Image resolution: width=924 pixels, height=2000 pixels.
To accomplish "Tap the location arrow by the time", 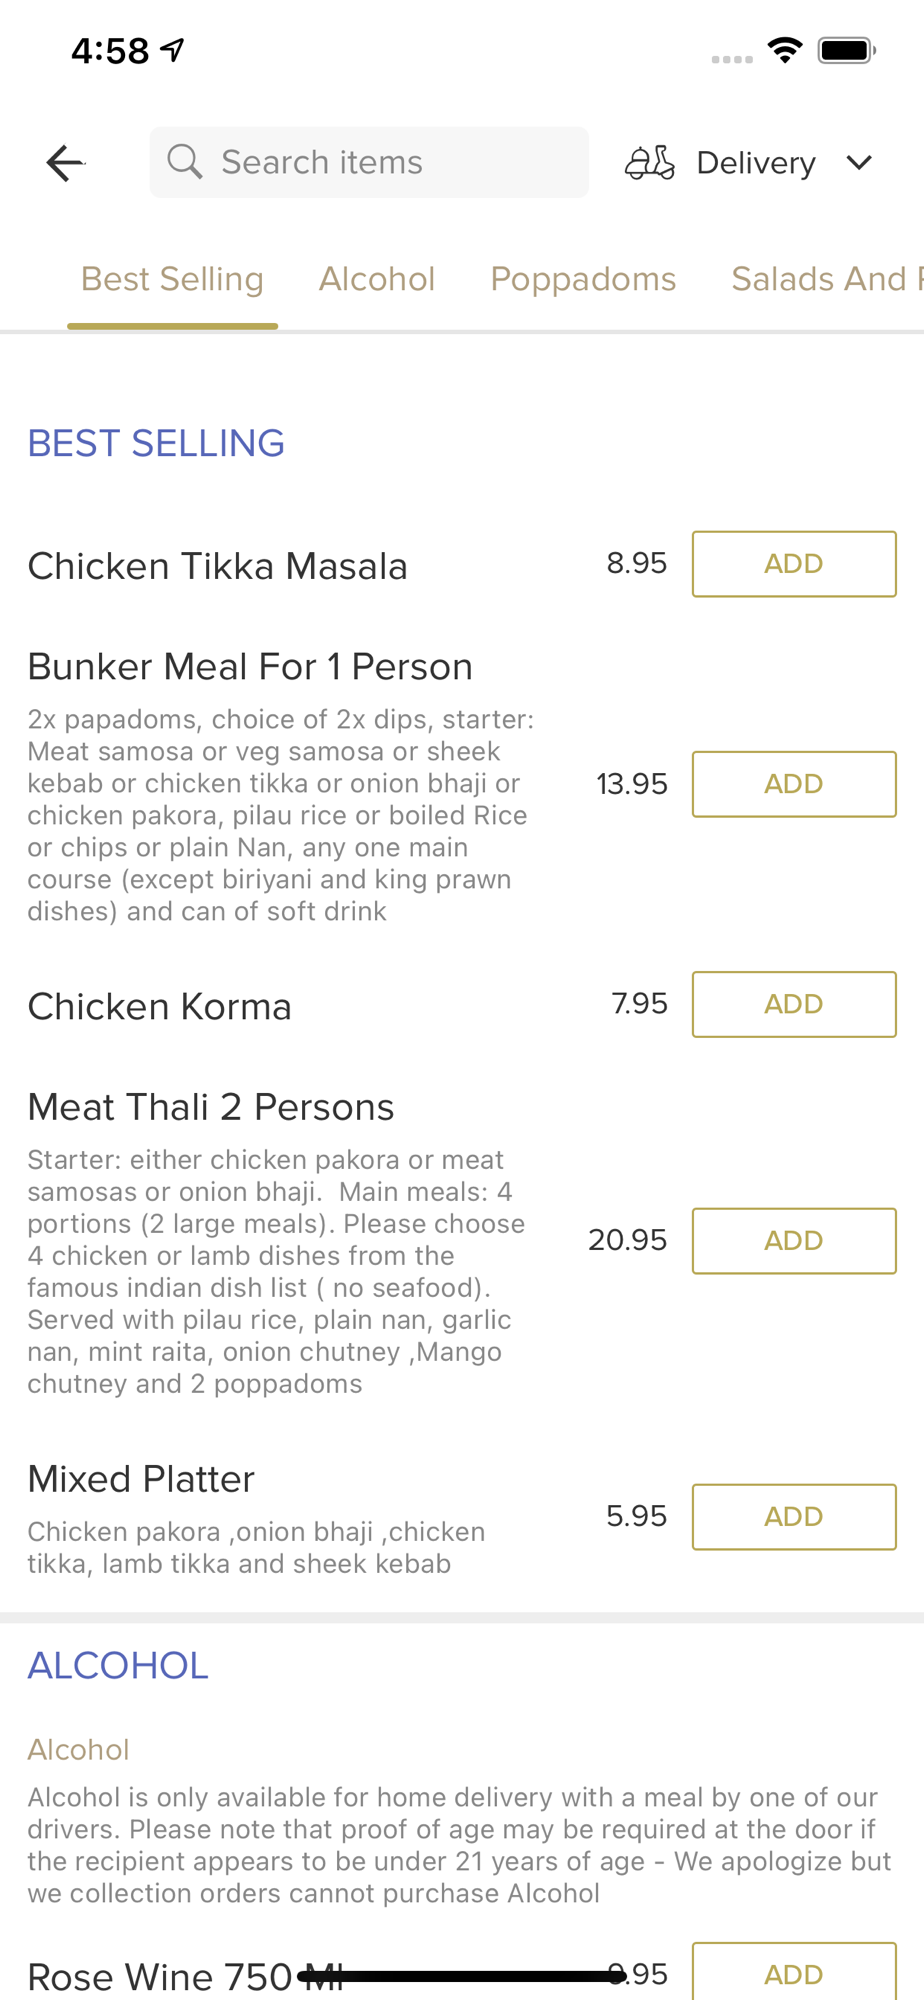I will click(173, 49).
